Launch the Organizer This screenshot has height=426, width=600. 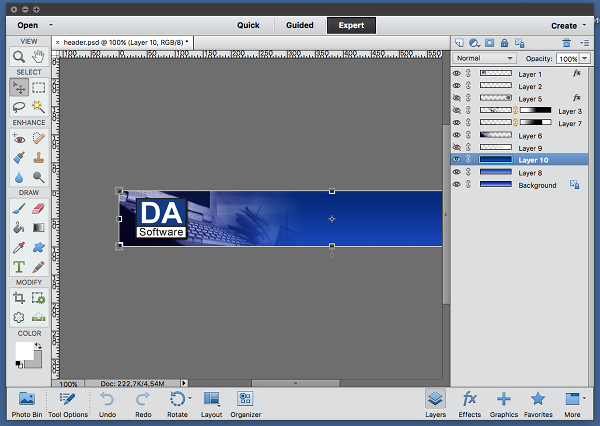[246, 404]
